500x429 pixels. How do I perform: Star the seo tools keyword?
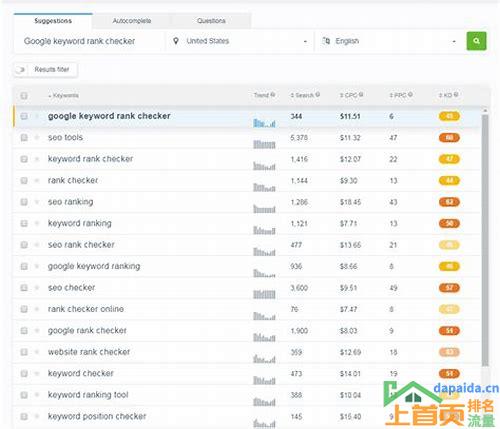[37, 137]
